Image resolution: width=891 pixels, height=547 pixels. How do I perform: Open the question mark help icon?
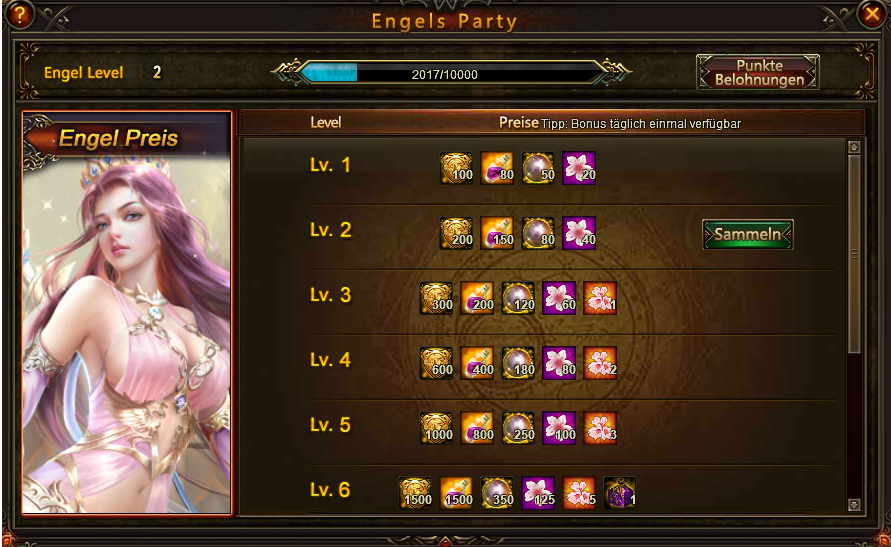pos(19,14)
